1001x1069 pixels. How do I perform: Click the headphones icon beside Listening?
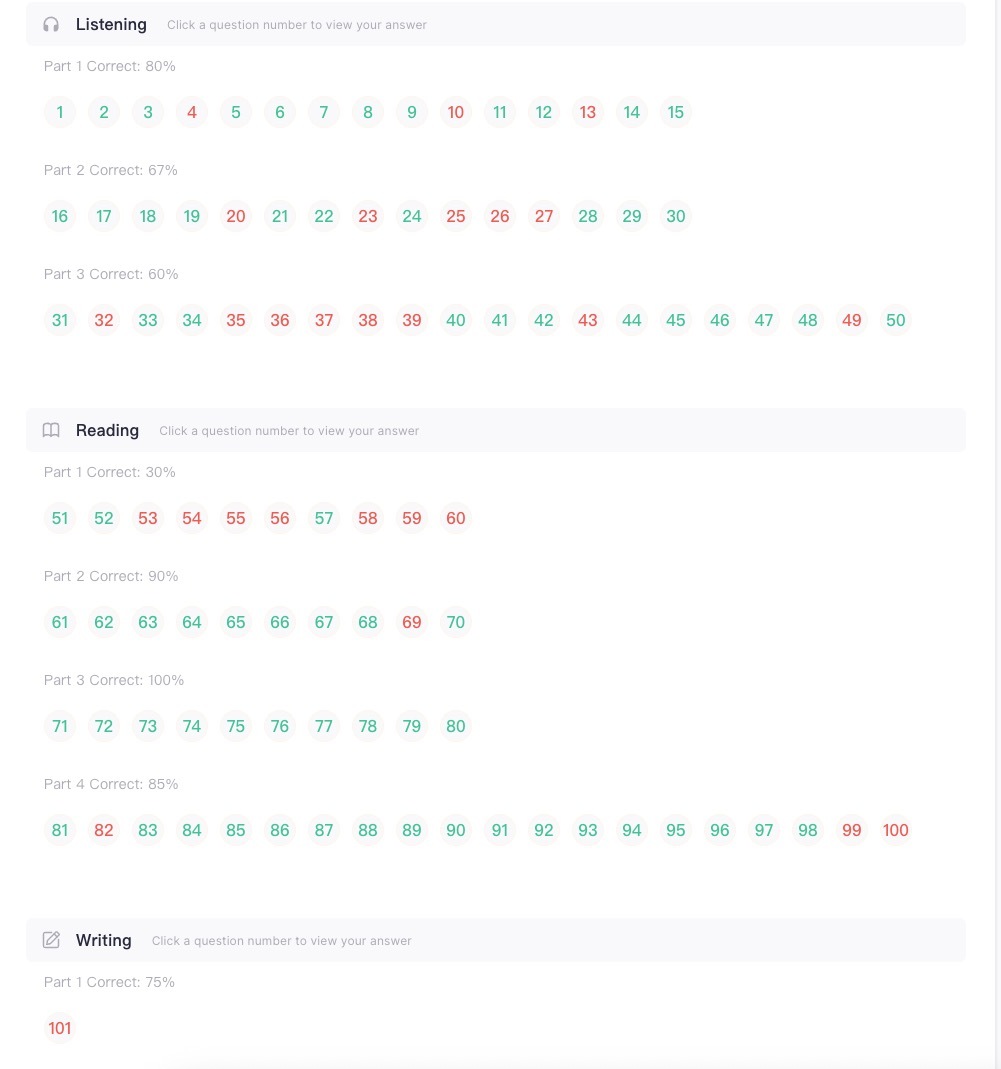tap(51, 25)
